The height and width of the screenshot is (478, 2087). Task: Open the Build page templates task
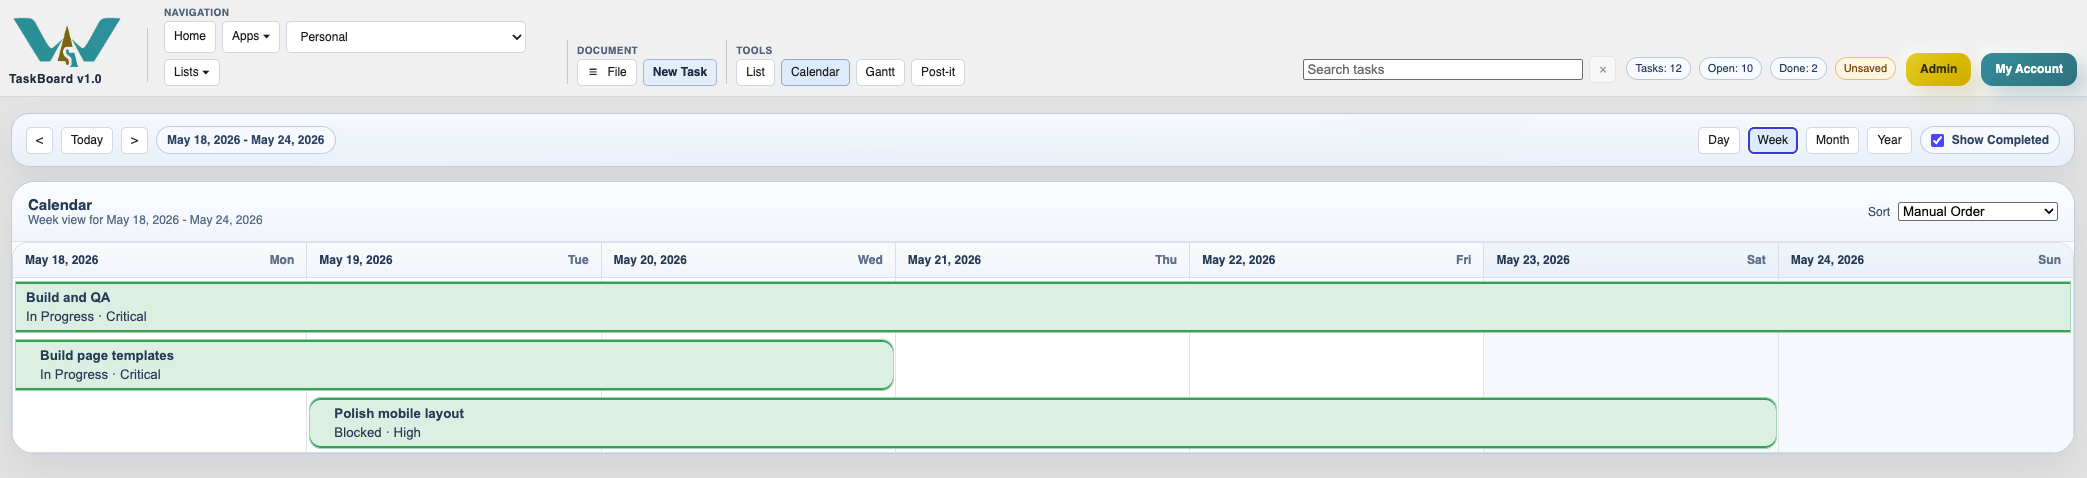click(x=454, y=365)
